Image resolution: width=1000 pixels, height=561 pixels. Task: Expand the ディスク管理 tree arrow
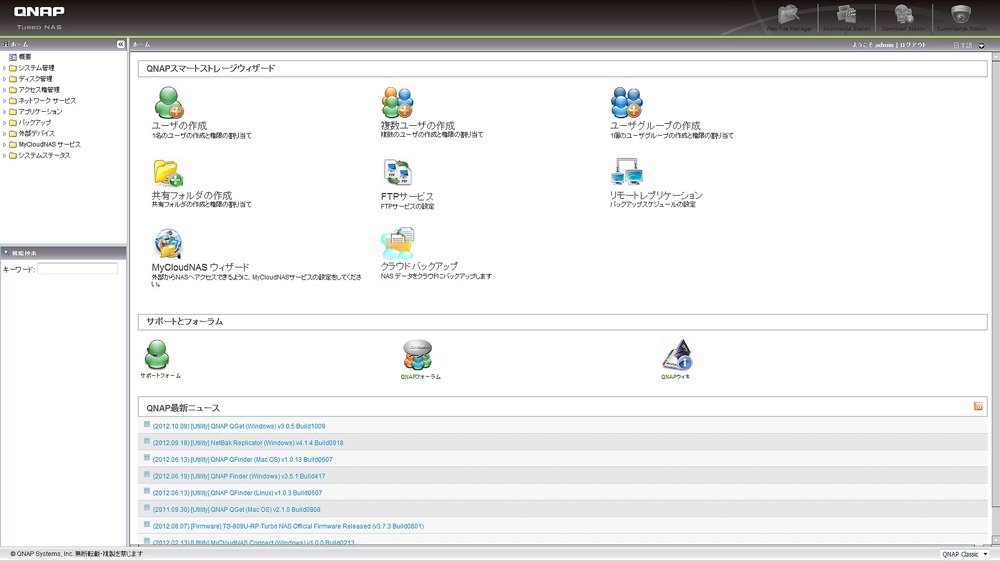(x=4, y=78)
